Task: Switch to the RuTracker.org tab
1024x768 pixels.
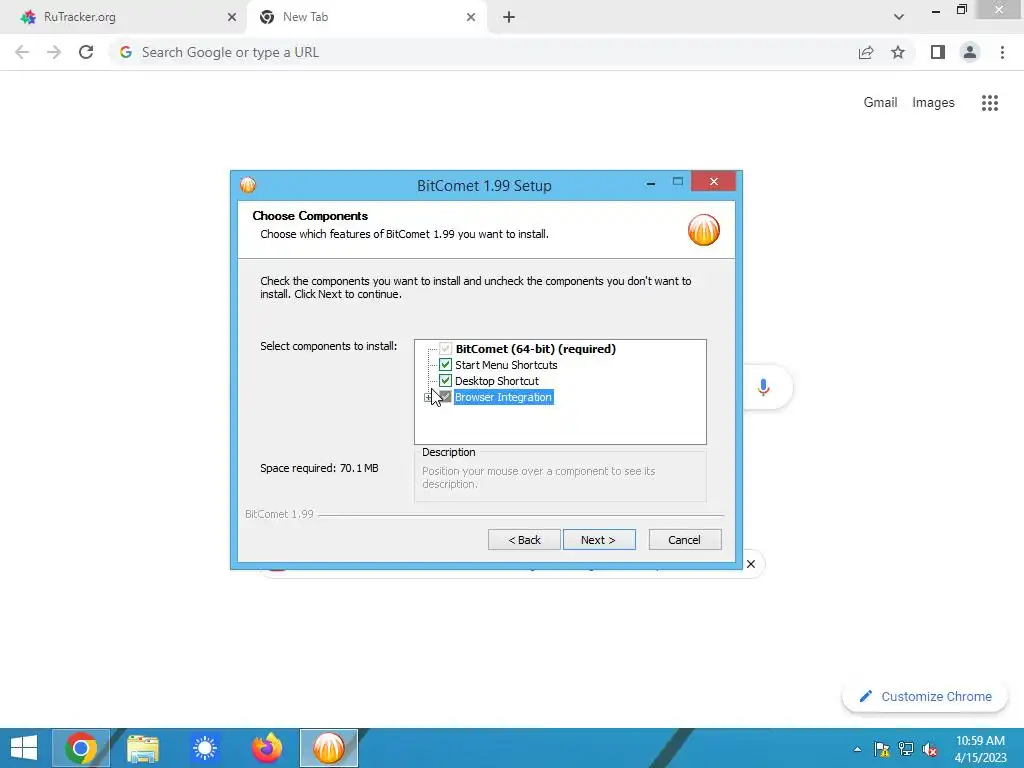Action: [x=124, y=17]
